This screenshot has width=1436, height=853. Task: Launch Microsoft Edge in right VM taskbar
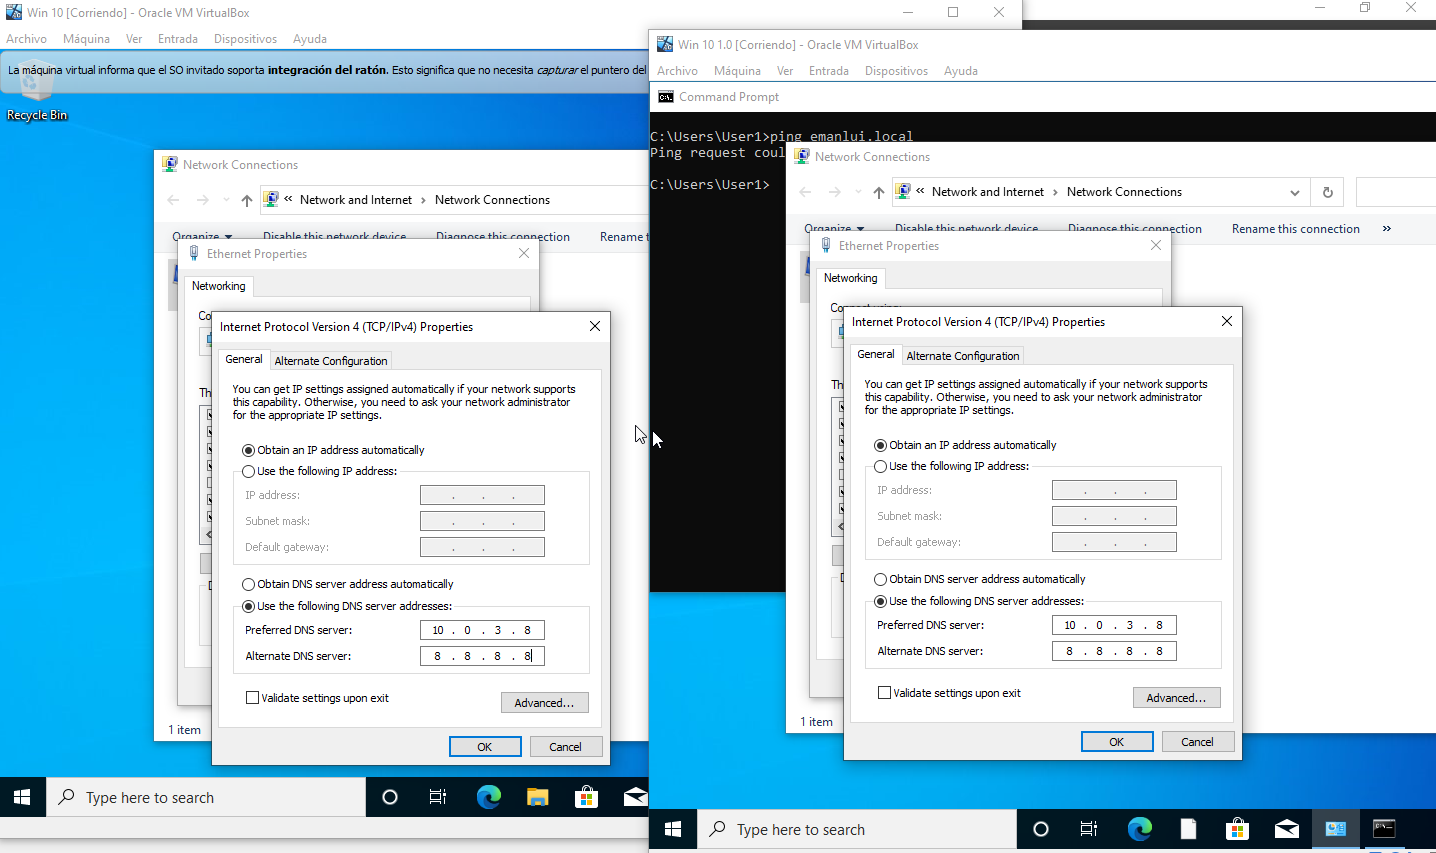(1139, 828)
